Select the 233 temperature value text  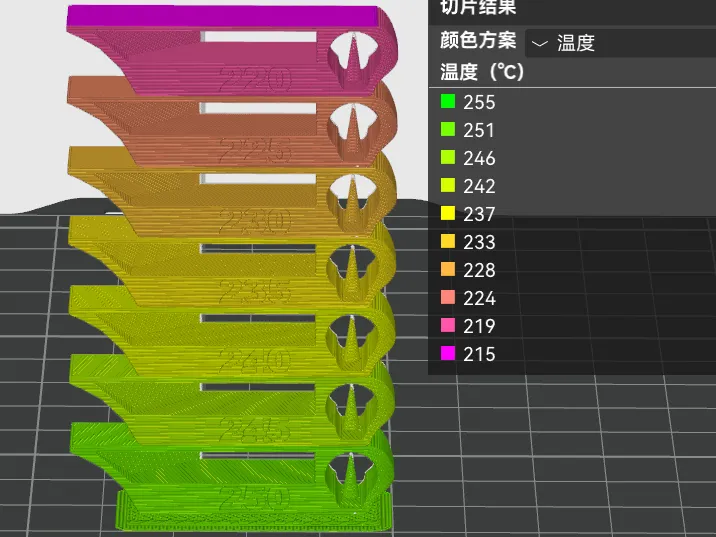pyautogui.click(x=479, y=242)
